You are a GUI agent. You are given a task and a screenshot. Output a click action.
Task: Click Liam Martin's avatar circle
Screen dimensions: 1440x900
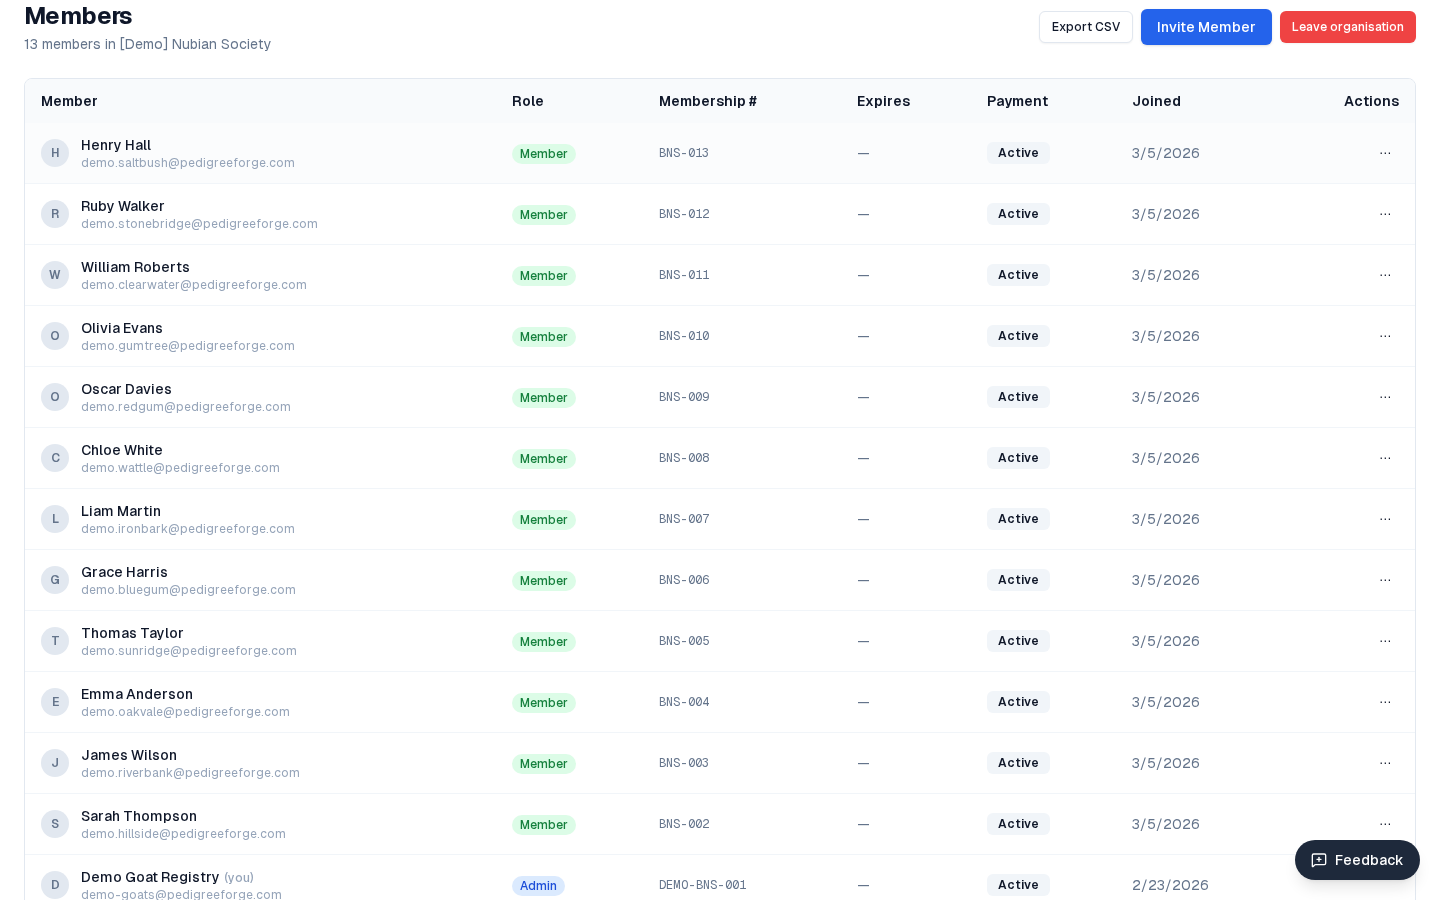pyautogui.click(x=55, y=519)
